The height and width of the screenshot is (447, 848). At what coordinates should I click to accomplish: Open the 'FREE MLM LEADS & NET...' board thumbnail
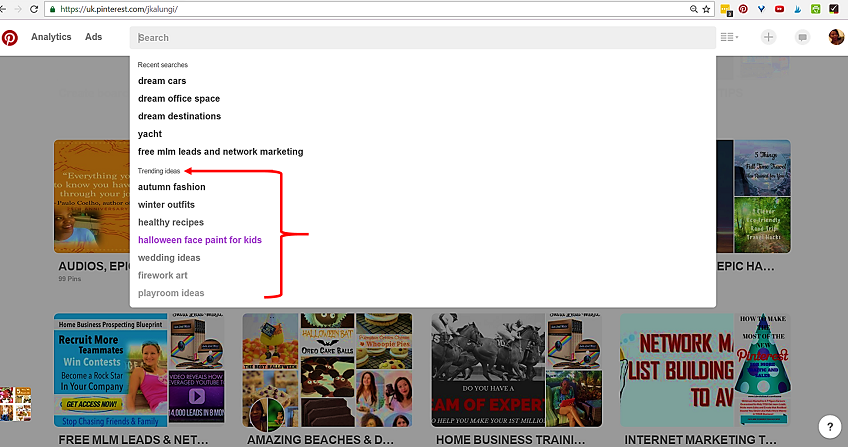[x=139, y=370]
